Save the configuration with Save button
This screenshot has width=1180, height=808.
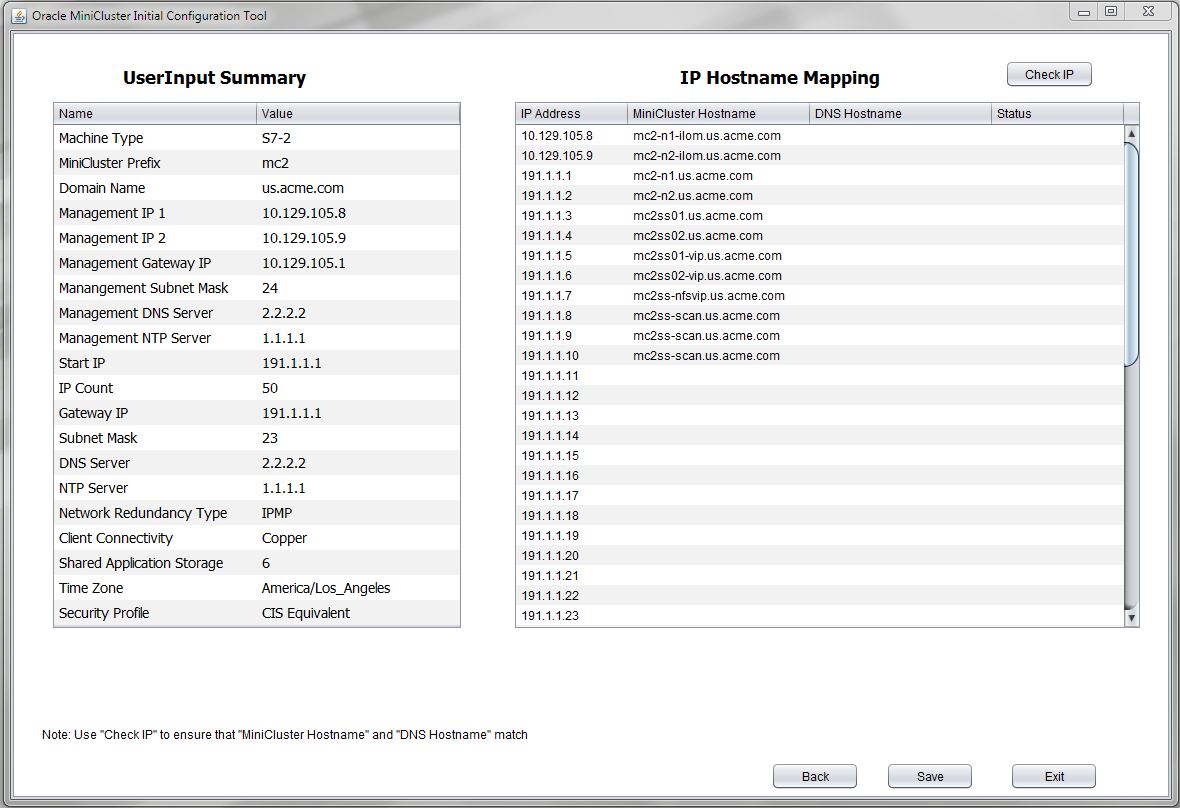coord(929,776)
